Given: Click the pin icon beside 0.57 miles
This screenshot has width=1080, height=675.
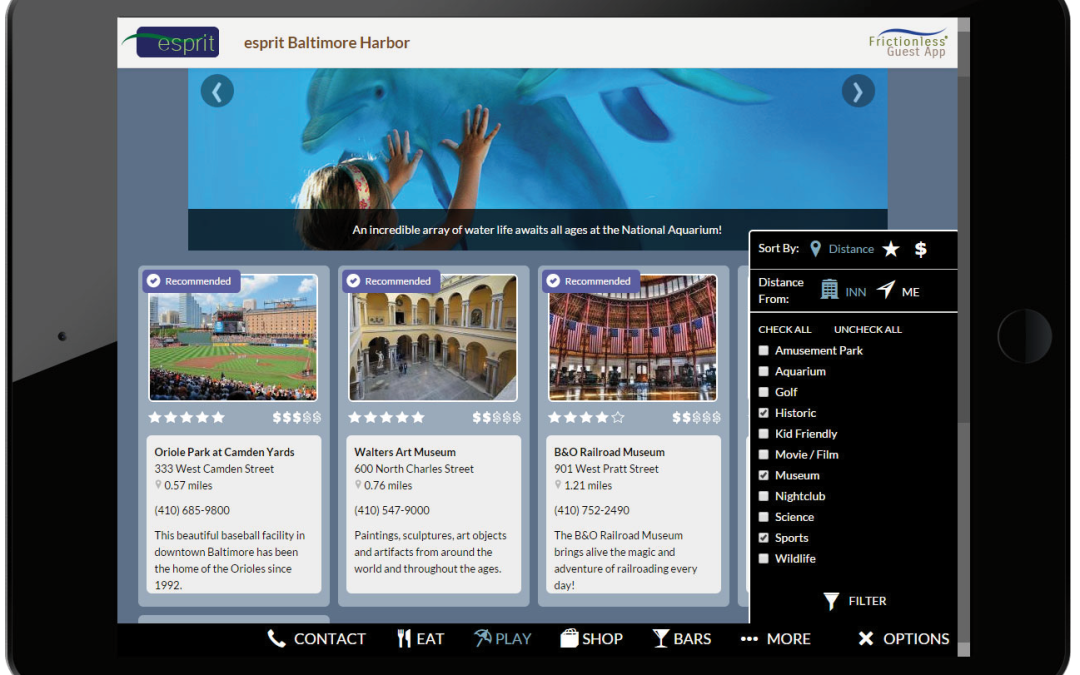Looking at the screenshot, I should (x=158, y=485).
